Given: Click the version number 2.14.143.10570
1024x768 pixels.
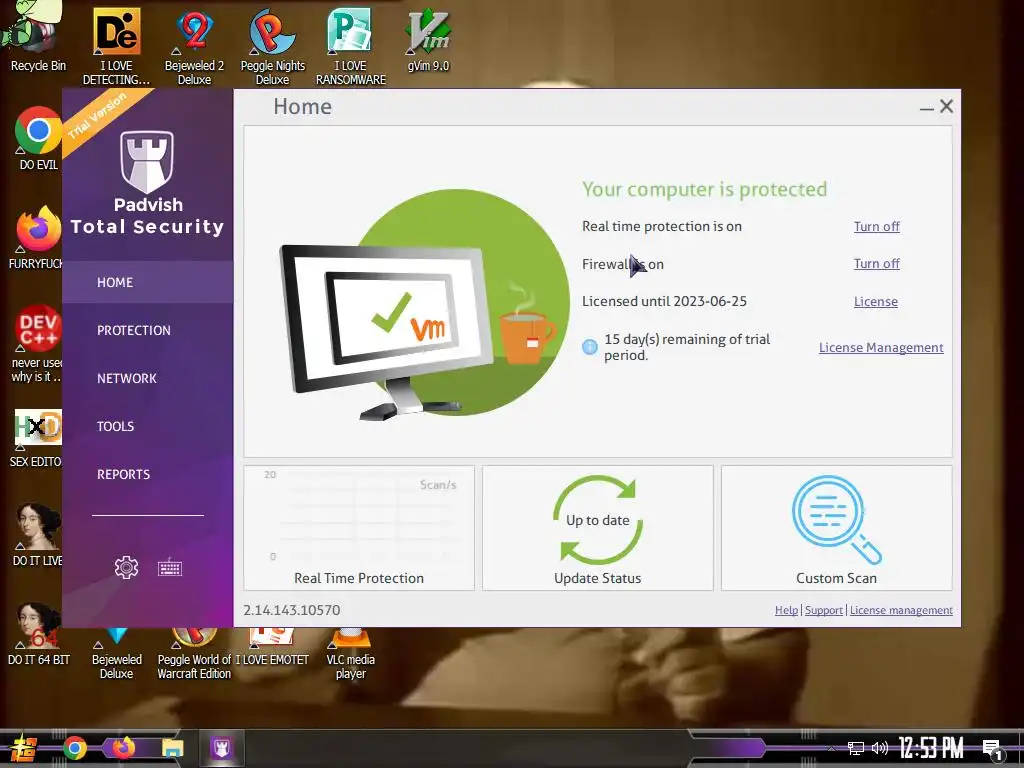Looking at the screenshot, I should coord(292,610).
